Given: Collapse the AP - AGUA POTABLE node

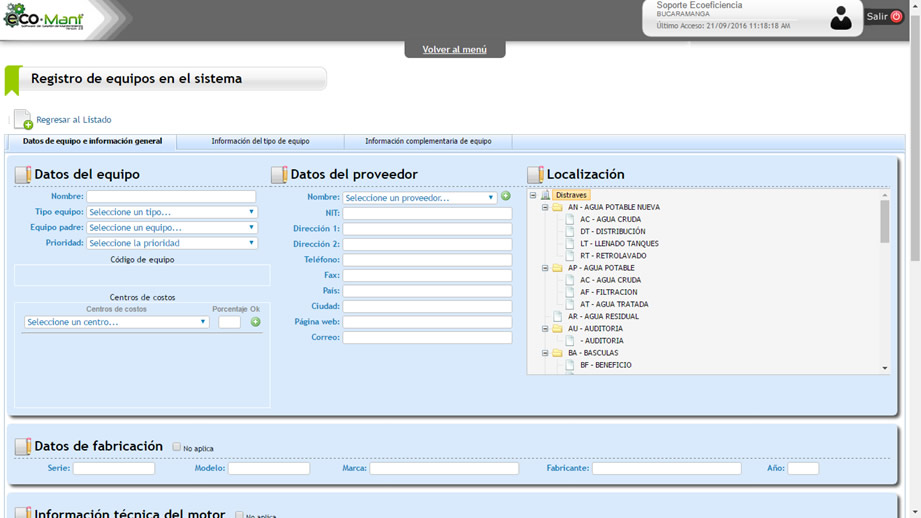Looking at the screenshot, I should pyautogui.click(x=545, y=268).
